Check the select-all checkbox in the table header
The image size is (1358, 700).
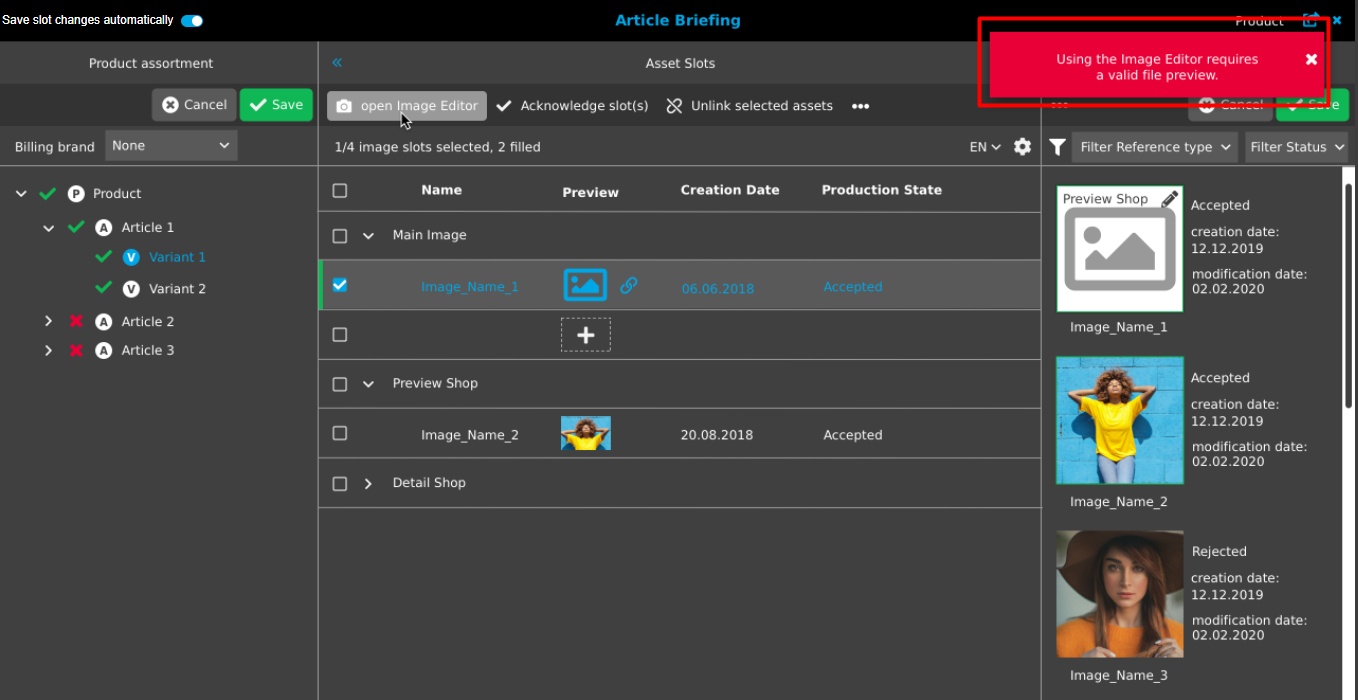click(x=340, y=189)
